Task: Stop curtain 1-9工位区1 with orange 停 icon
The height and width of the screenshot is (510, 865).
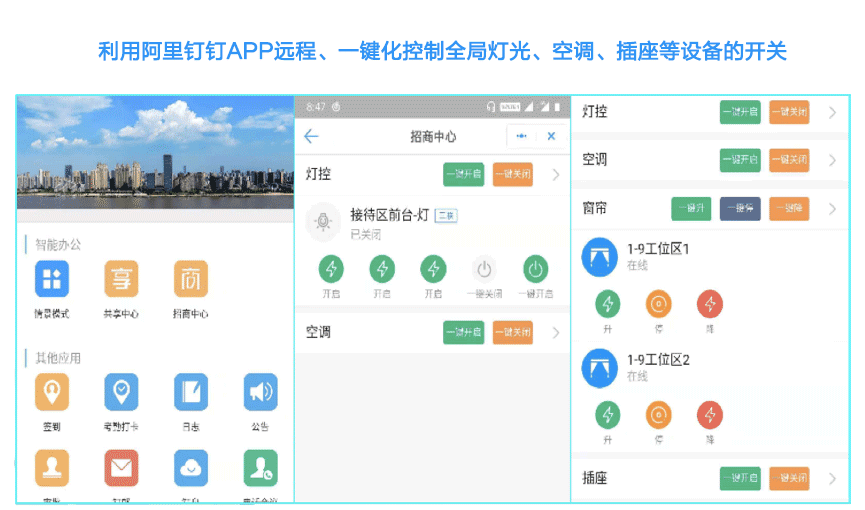Action: pos(659,304)
